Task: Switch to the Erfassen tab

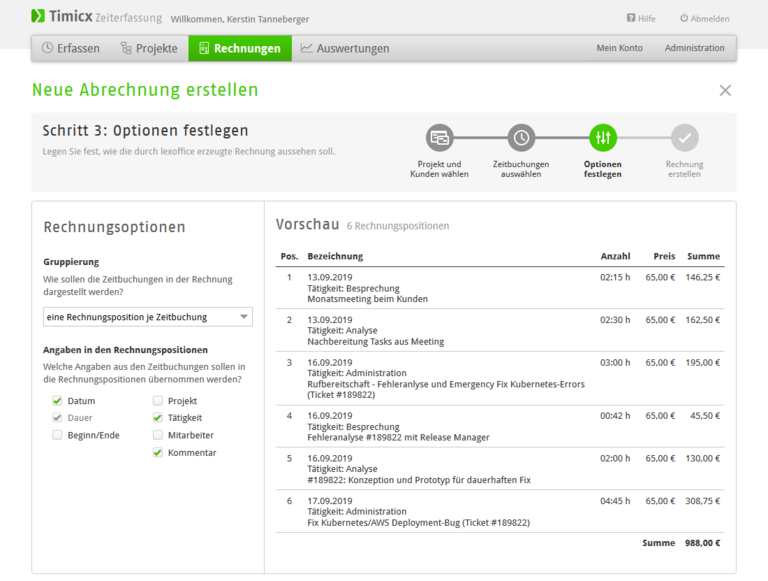Action: tap(71, 48)
